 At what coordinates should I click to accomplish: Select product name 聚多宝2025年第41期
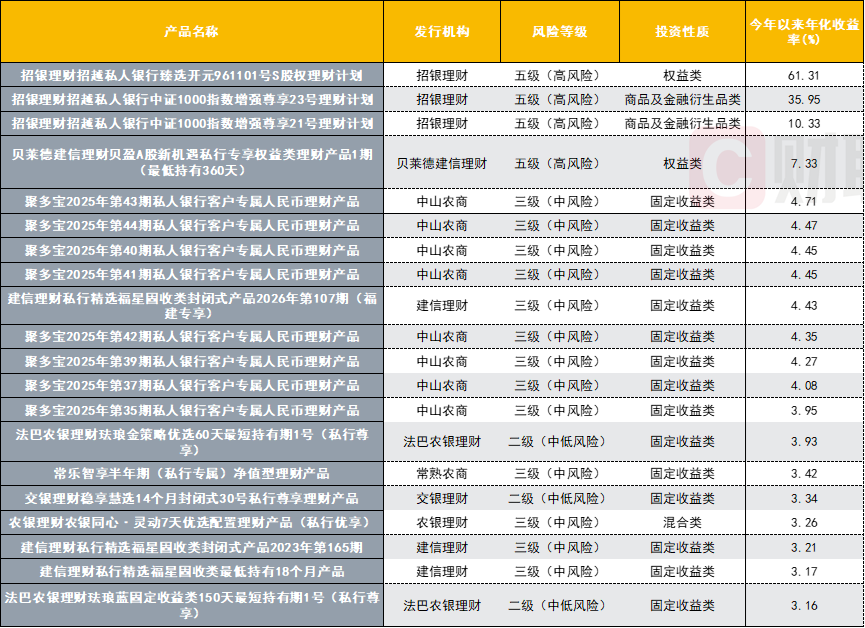point(191,275)
